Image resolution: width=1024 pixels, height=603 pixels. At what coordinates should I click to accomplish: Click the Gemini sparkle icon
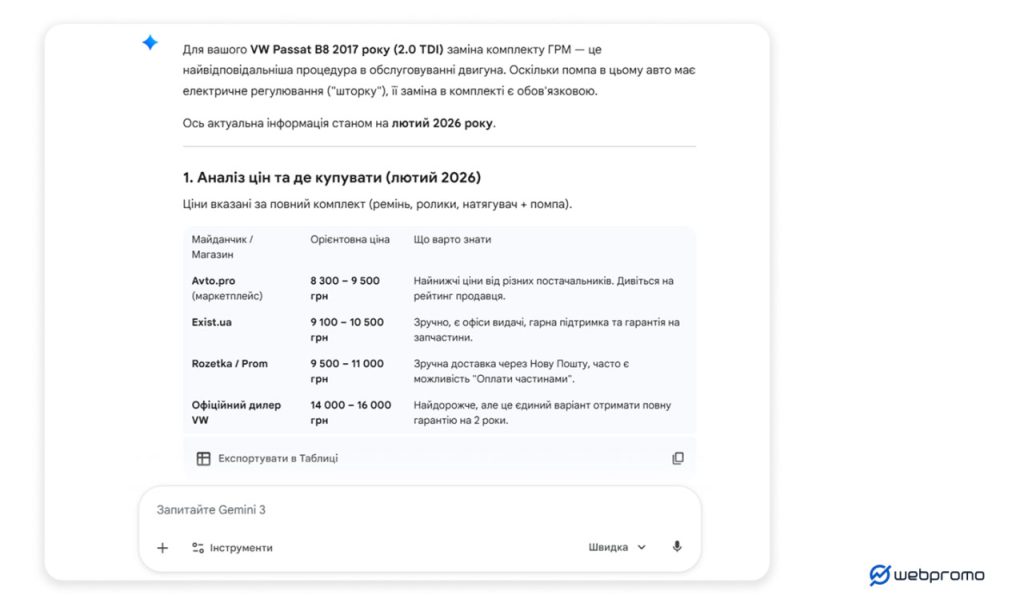tap(150, 43)
